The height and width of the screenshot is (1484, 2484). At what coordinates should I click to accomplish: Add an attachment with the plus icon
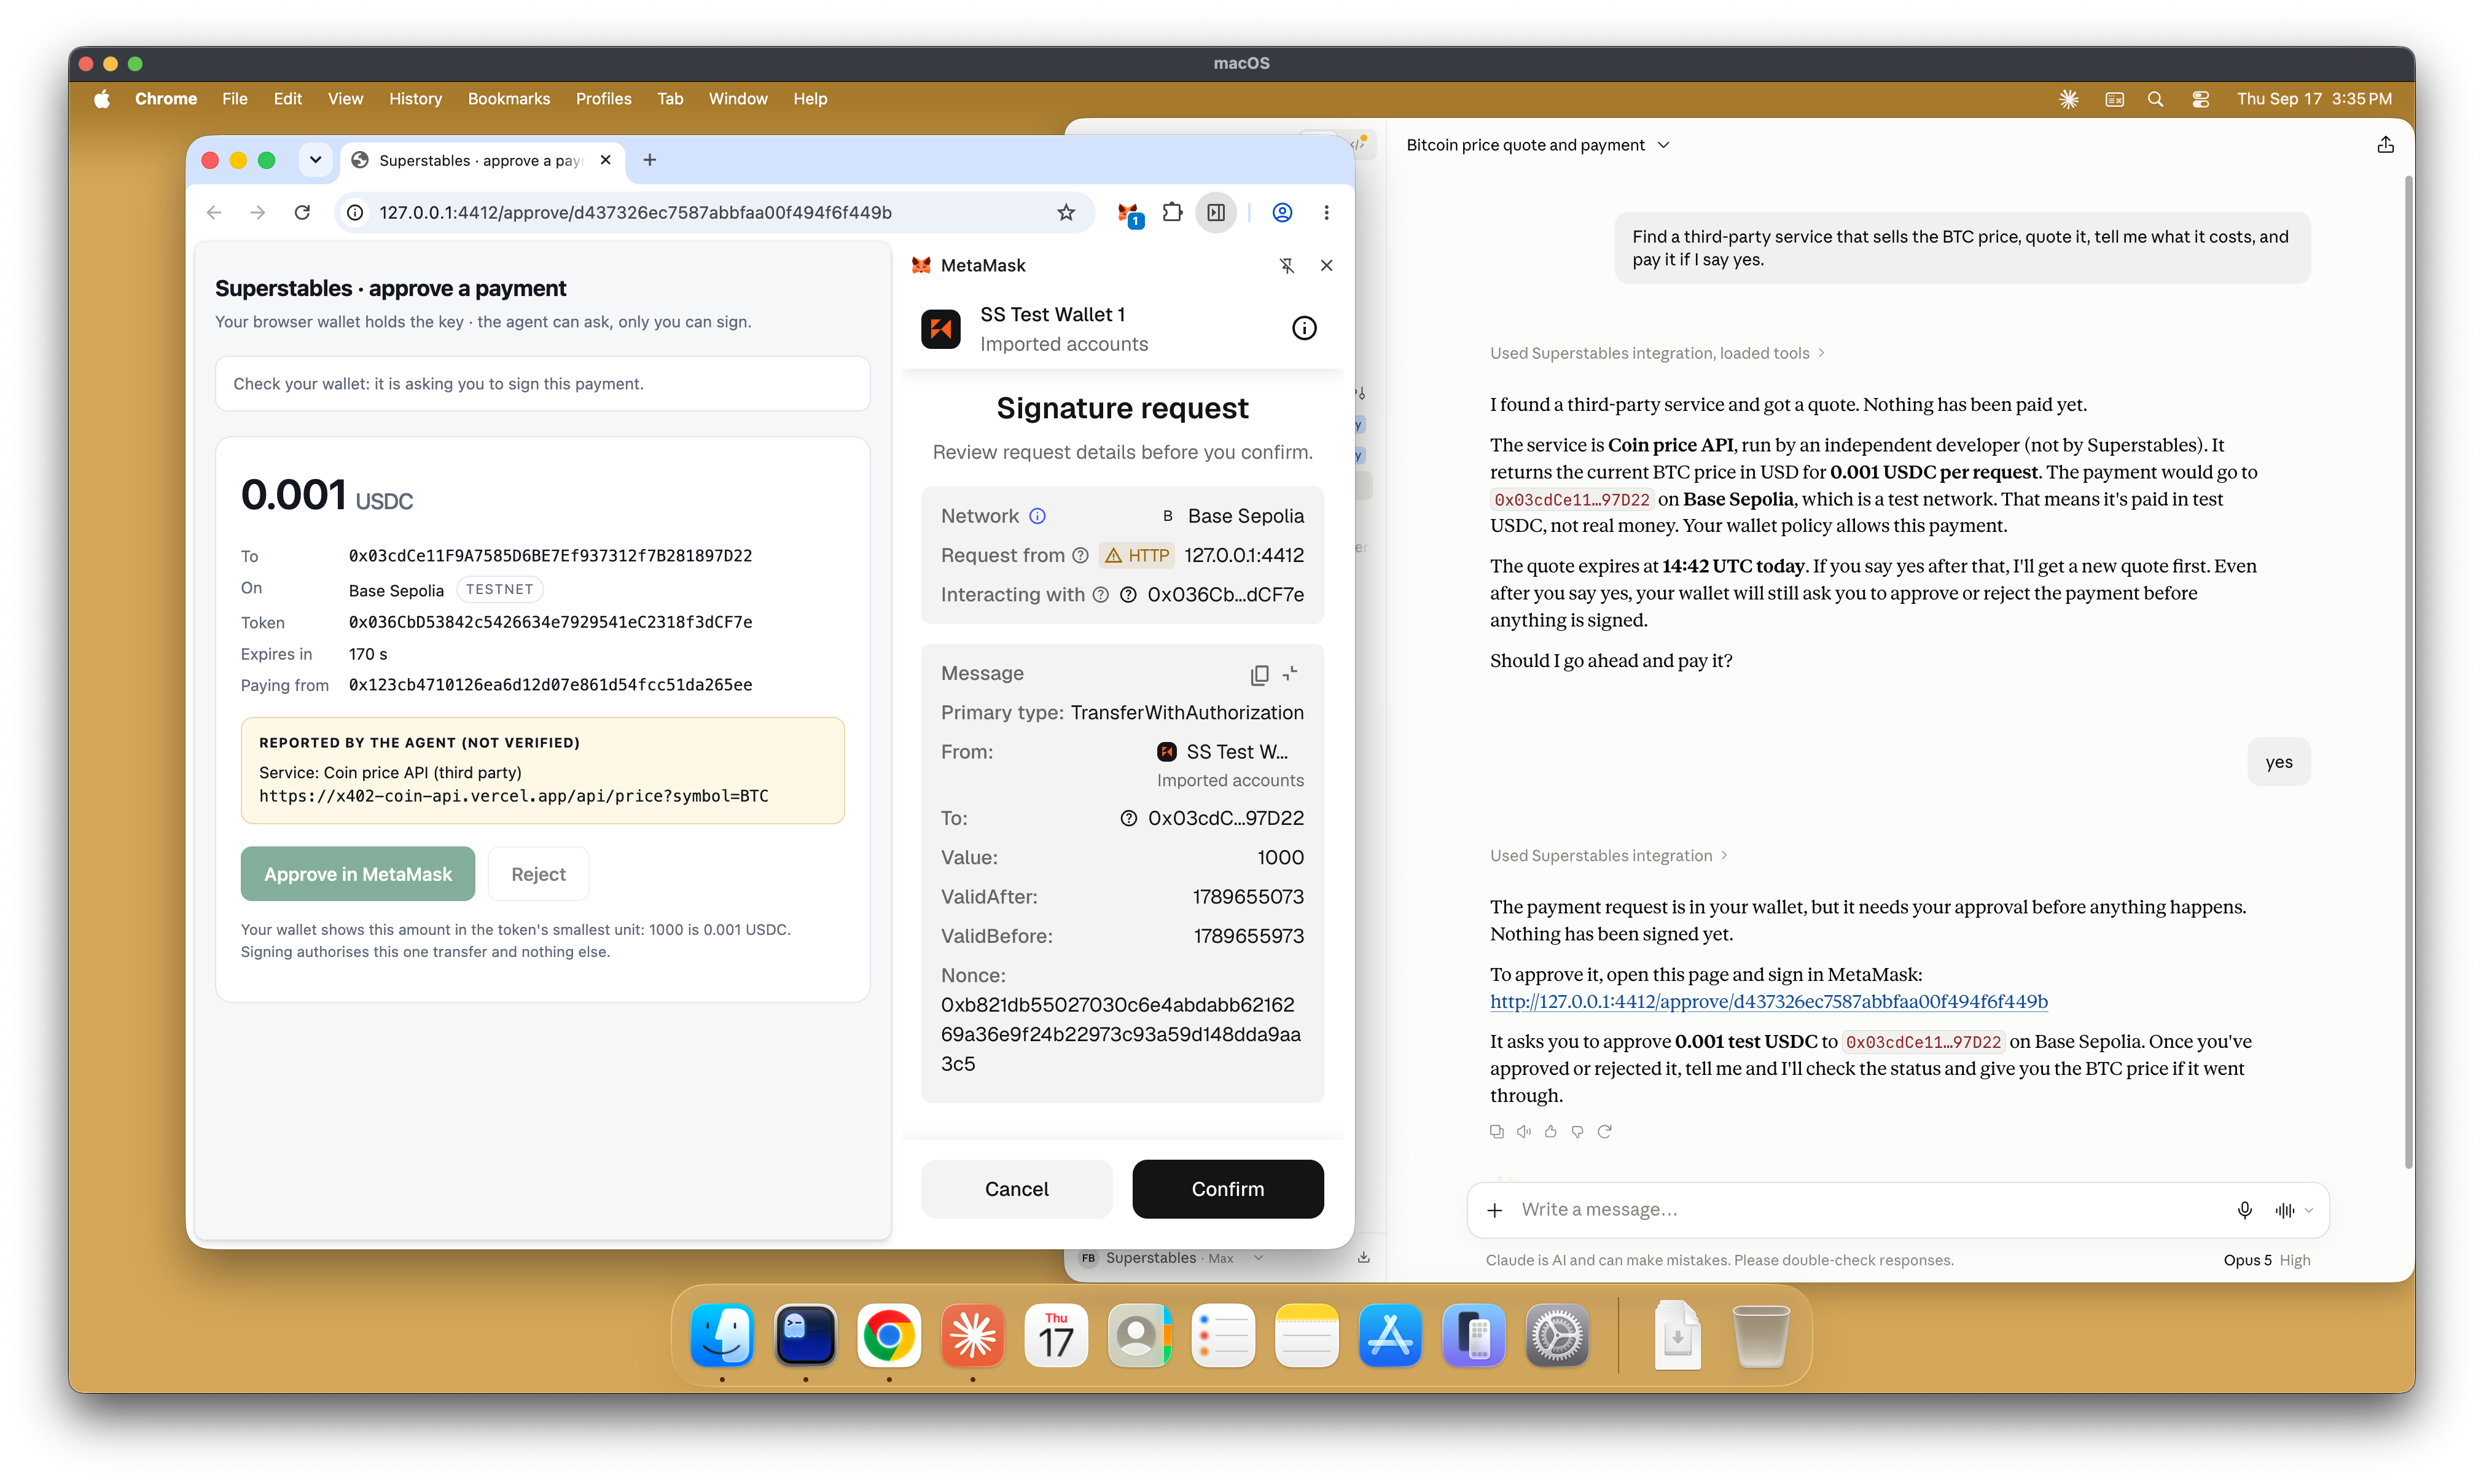pos(1494,1210)
